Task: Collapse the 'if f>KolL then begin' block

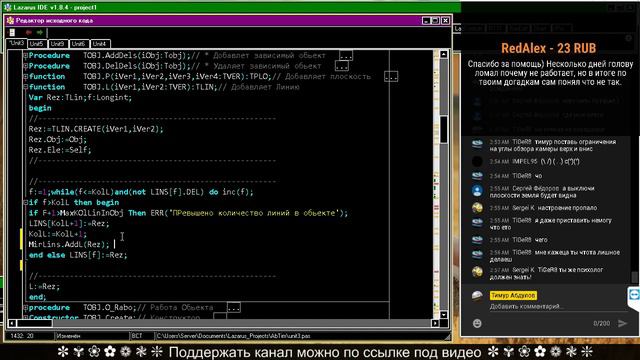Action: coord(26,202)
